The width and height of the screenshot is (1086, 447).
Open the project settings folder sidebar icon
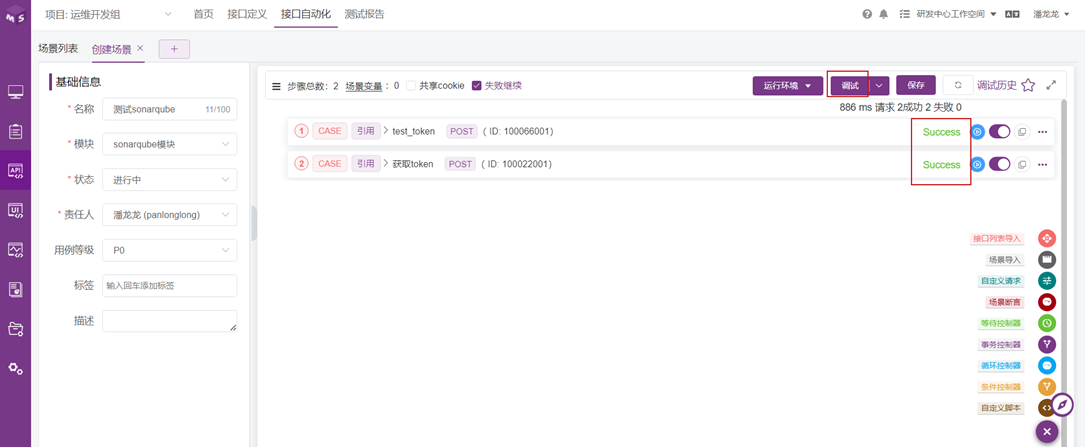click(15, 328)
